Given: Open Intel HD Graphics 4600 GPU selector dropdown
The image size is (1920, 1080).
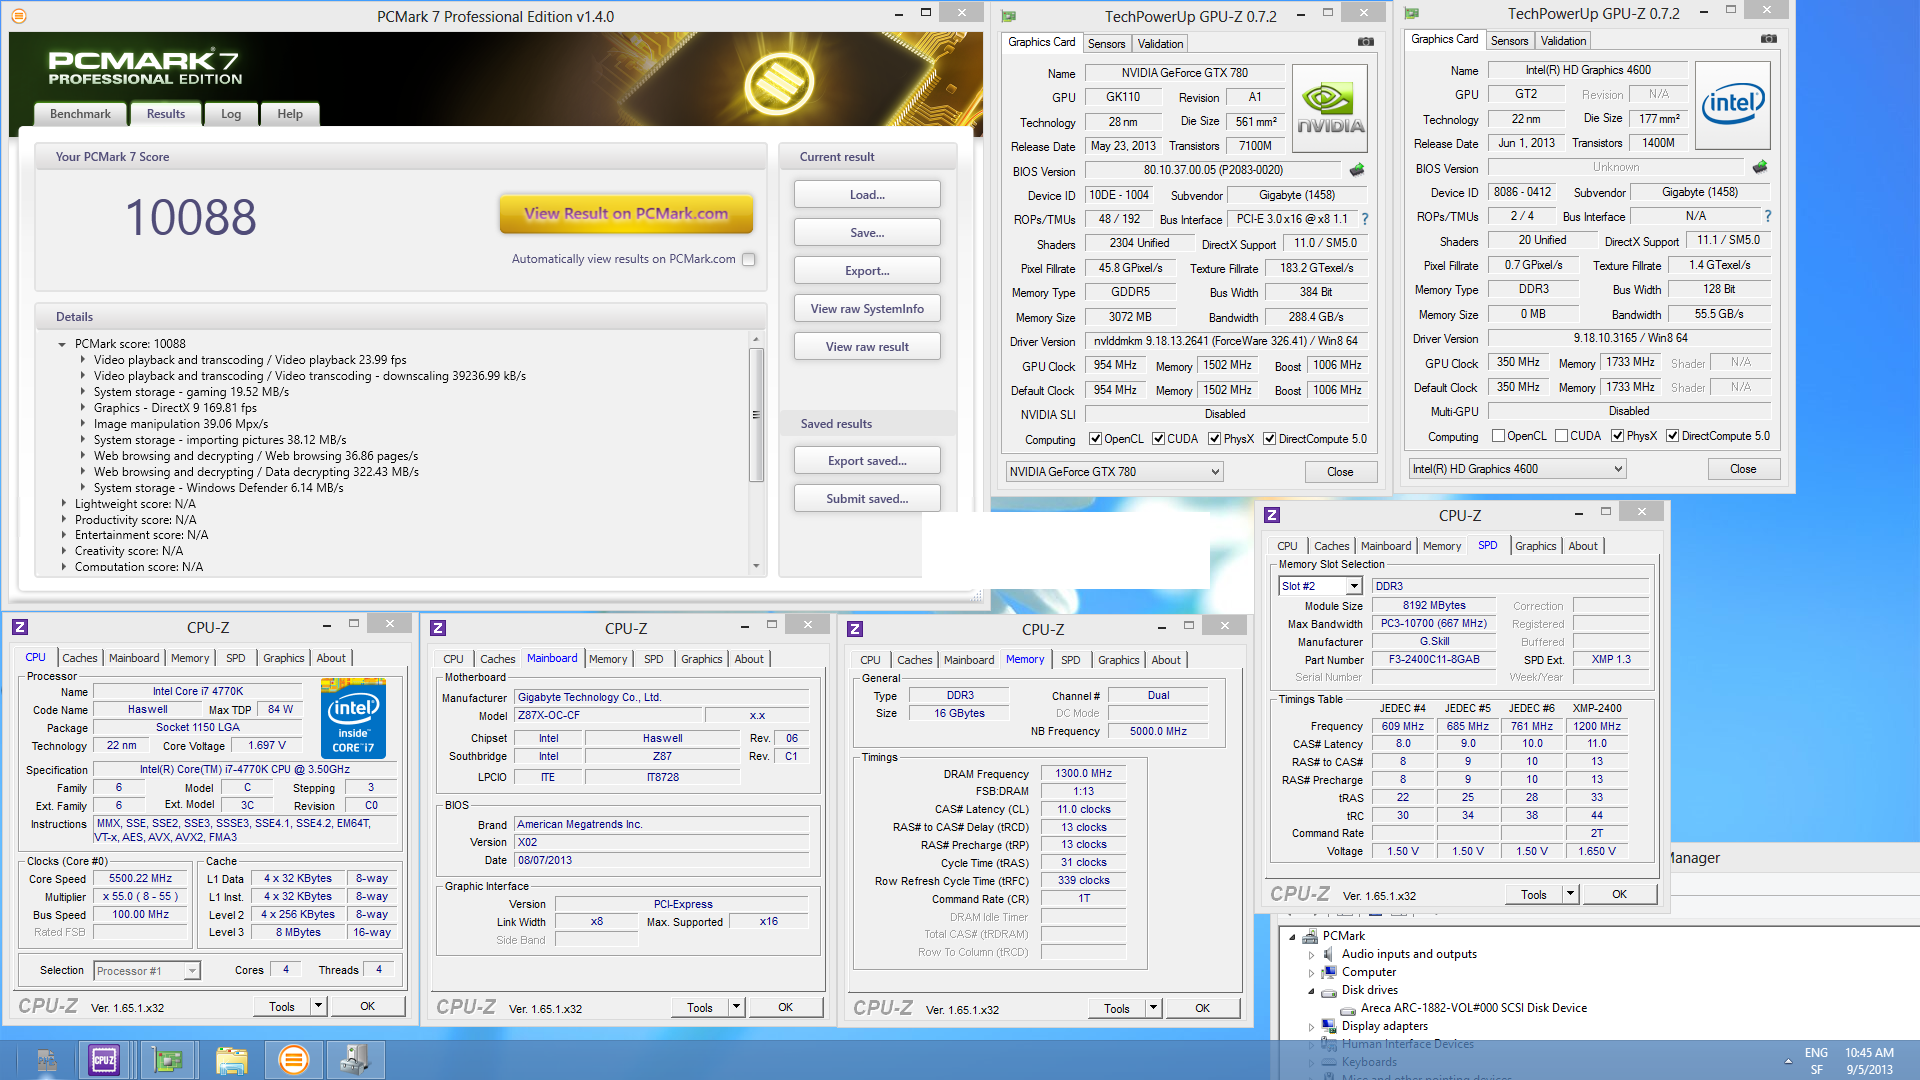Looking at the screenshot, I should pos(1517,469).
